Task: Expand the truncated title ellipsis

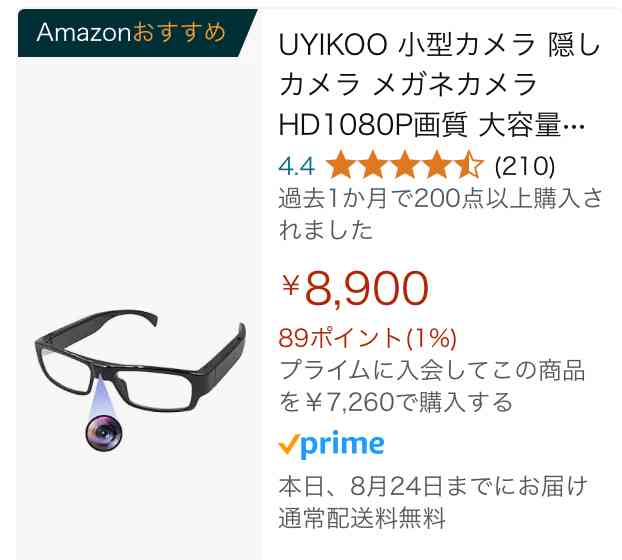Action: coord(574,127)
